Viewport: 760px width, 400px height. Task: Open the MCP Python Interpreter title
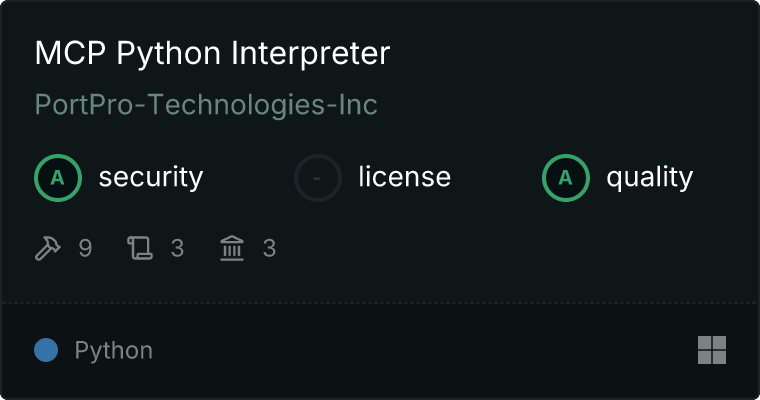pyautogui.click(x=212, y=54)
